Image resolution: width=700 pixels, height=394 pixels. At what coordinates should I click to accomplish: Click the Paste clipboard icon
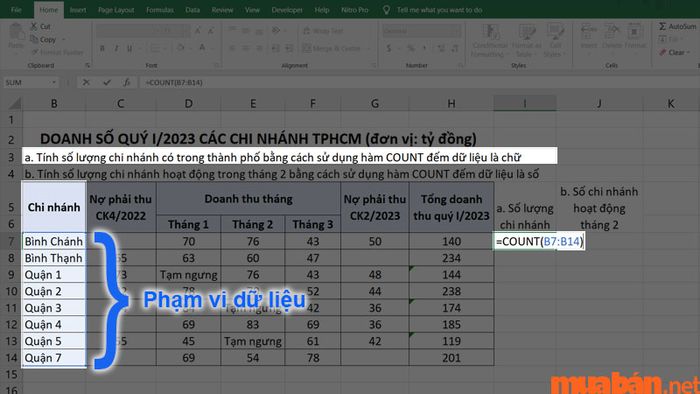[x=16, y=32]
